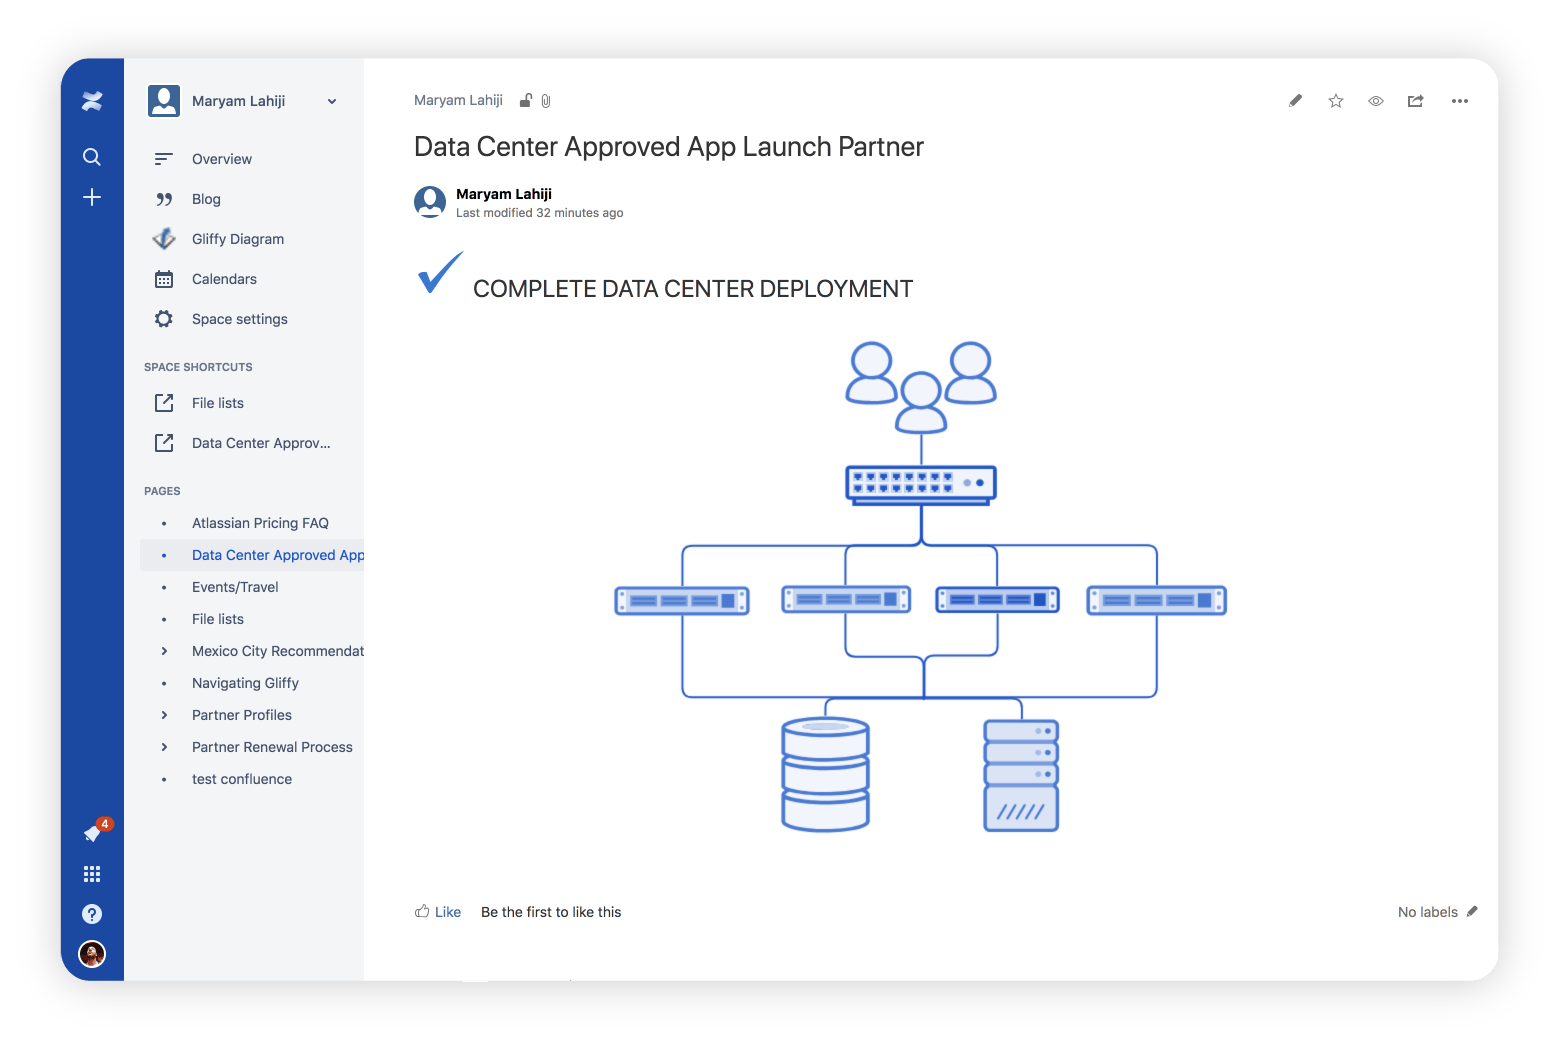Open the Navigating Gliffy page
Image resolution: width=1559 pixels, height=1044 pixels.
coord(245,683)
